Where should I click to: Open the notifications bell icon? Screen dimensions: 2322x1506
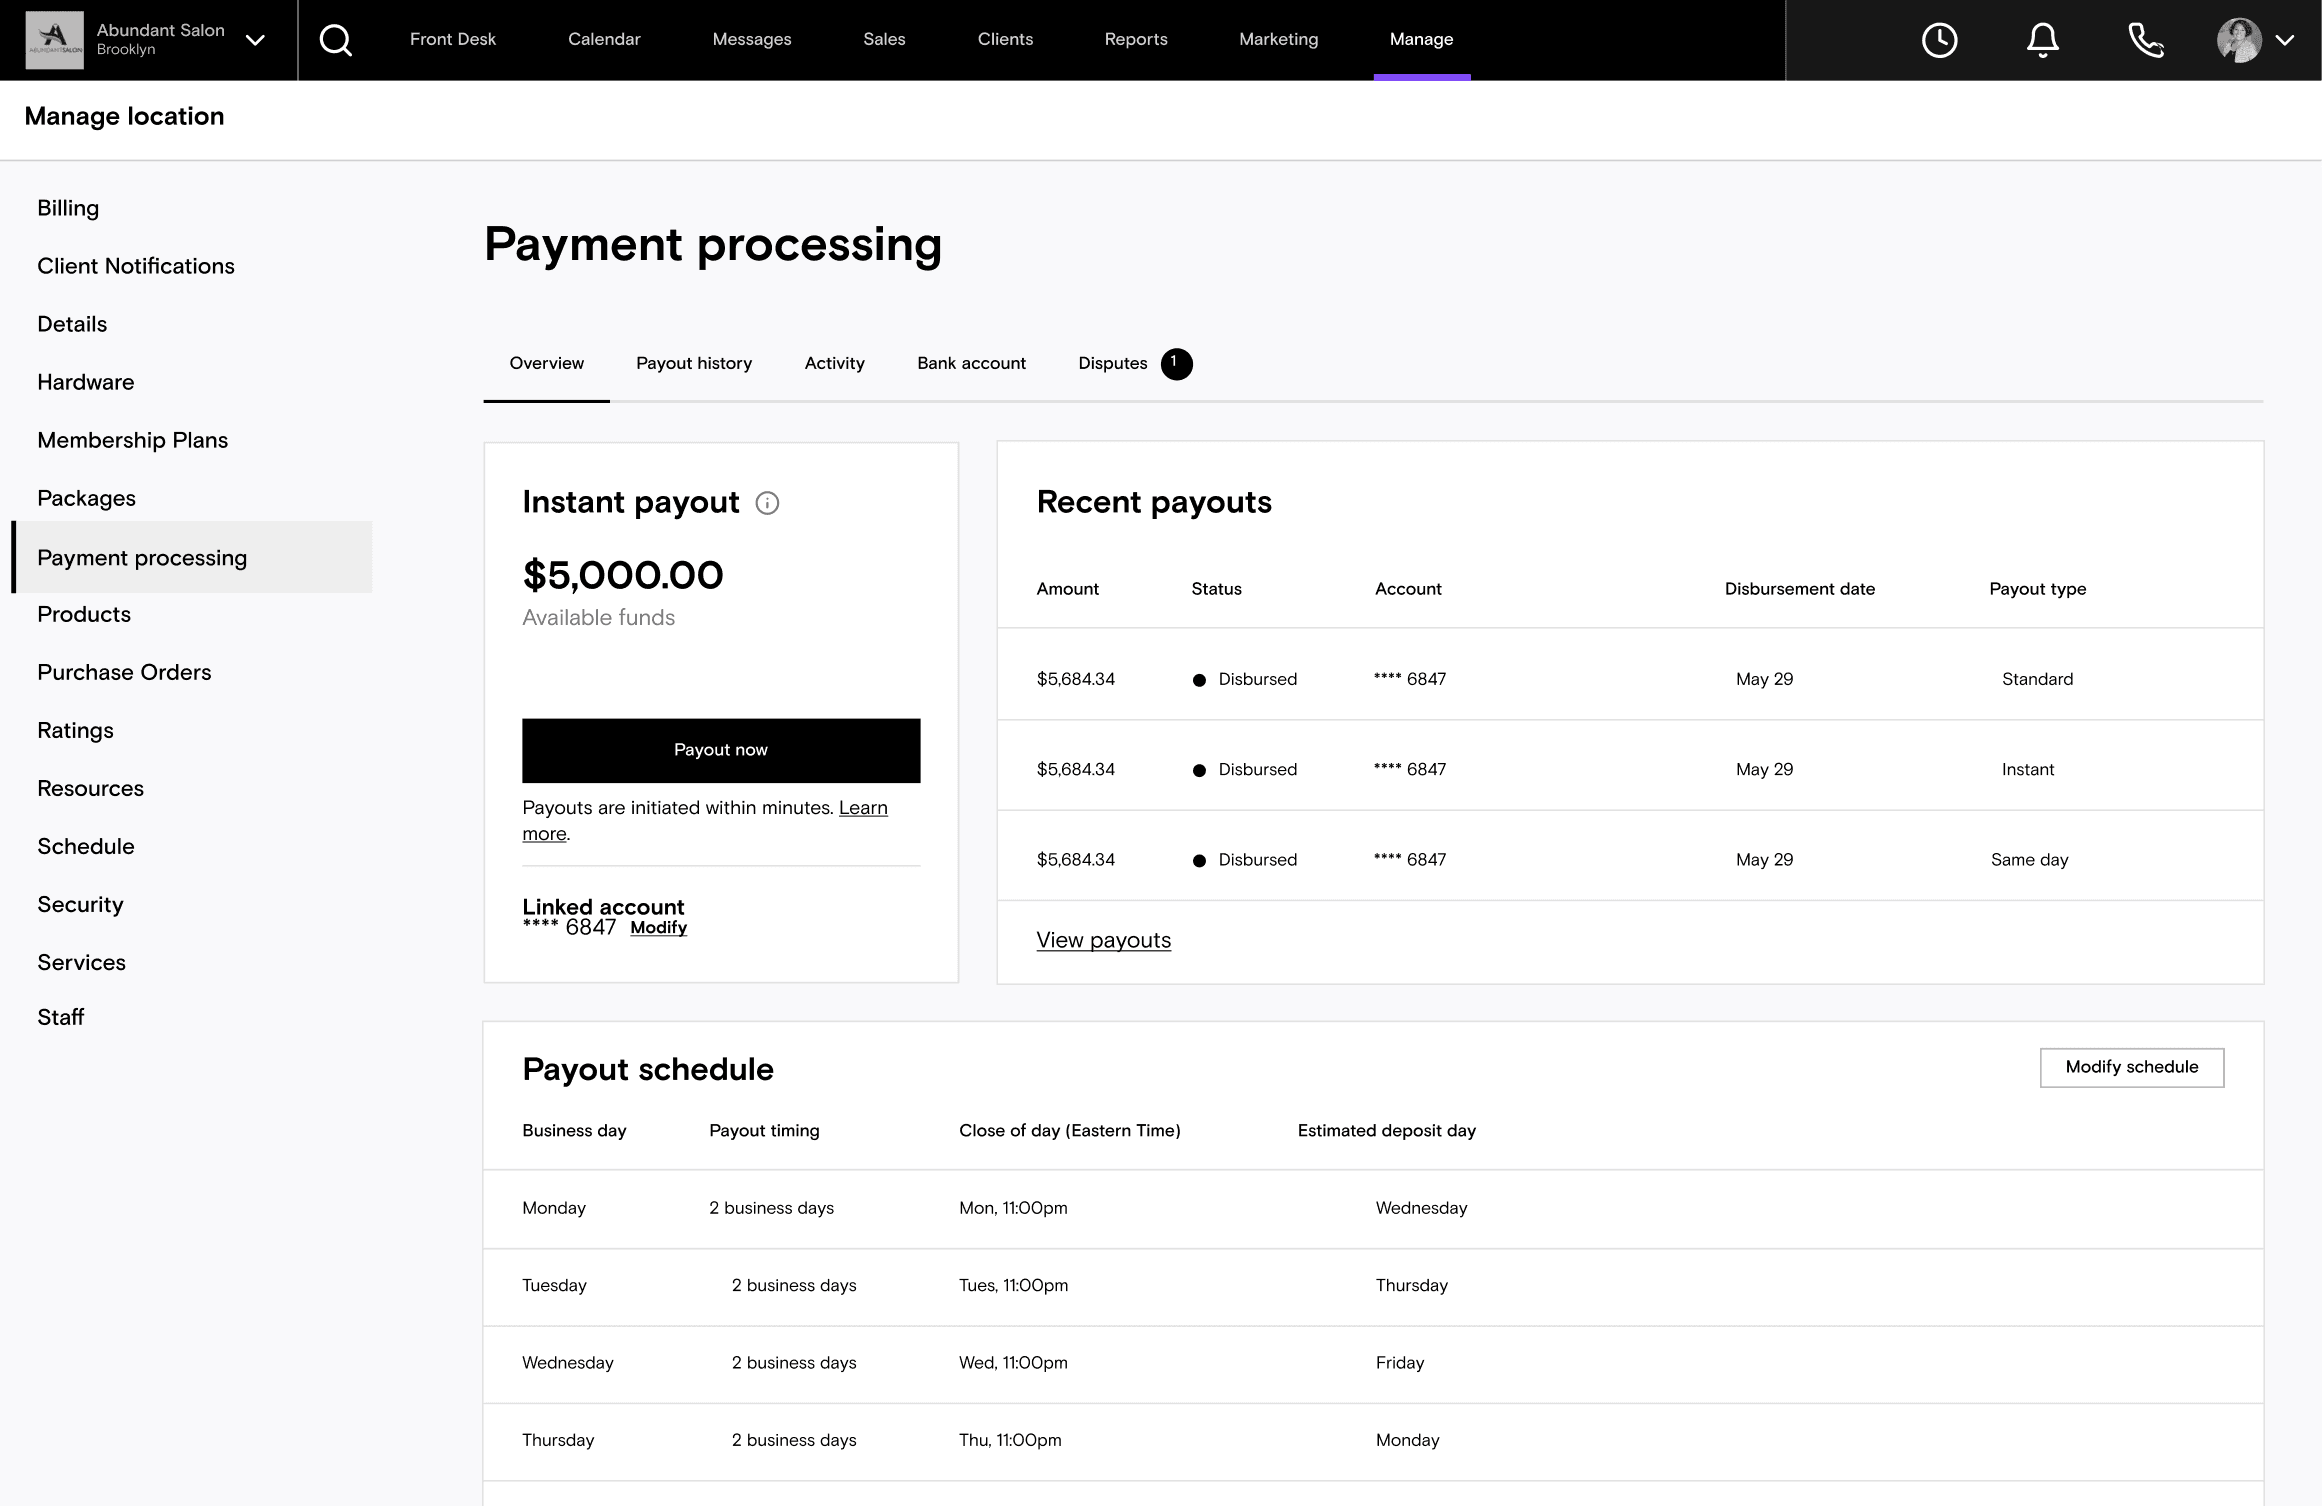click(x=2043, y=40)
